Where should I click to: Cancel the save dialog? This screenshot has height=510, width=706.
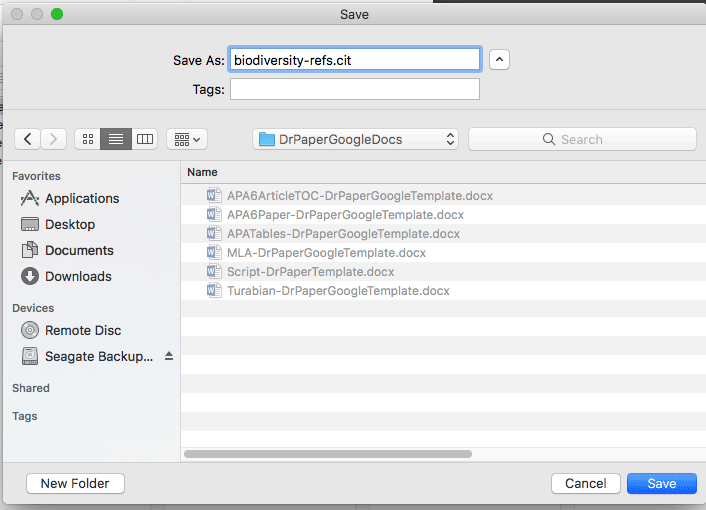pyautogui.click(x=585, y=483)
